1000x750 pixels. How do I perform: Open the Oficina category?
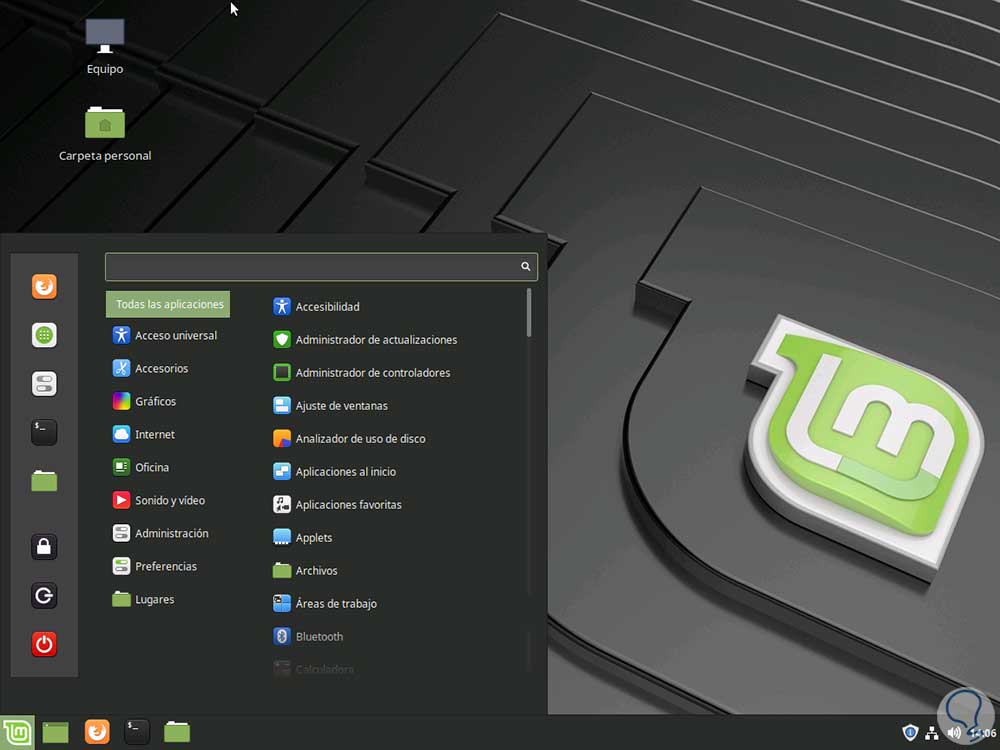pos(141,467)
